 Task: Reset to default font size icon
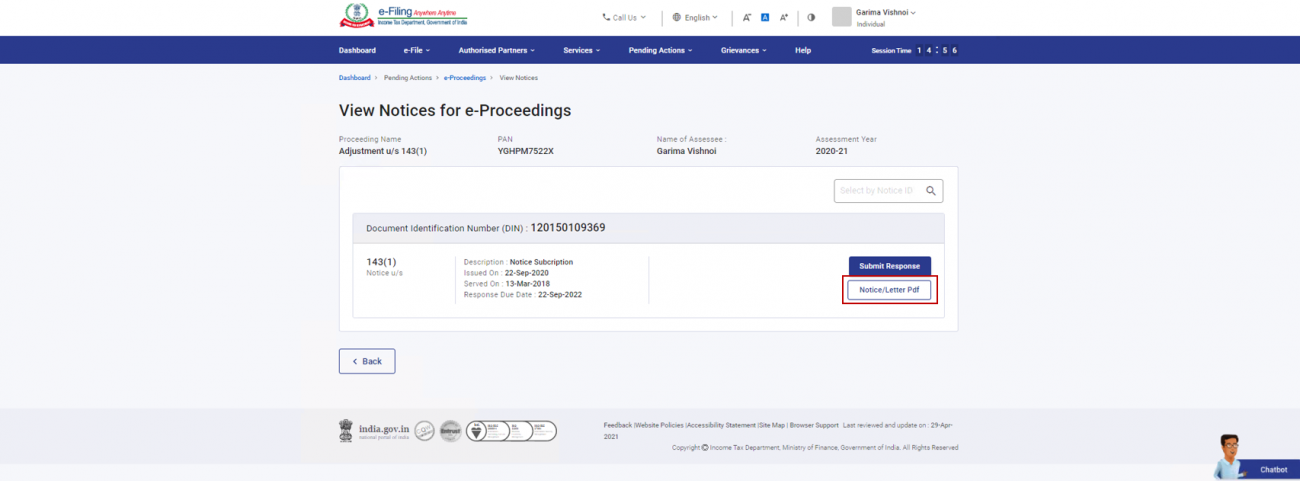tap(765, 17)
